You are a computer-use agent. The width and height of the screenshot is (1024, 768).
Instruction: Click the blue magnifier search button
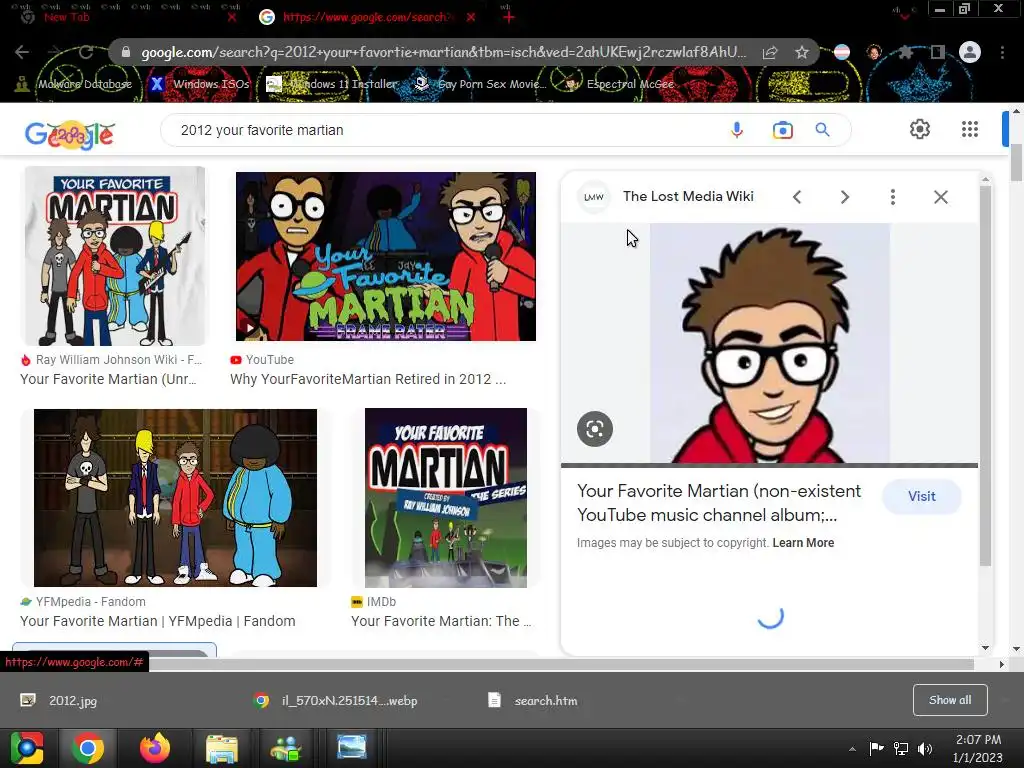point(823,130)
